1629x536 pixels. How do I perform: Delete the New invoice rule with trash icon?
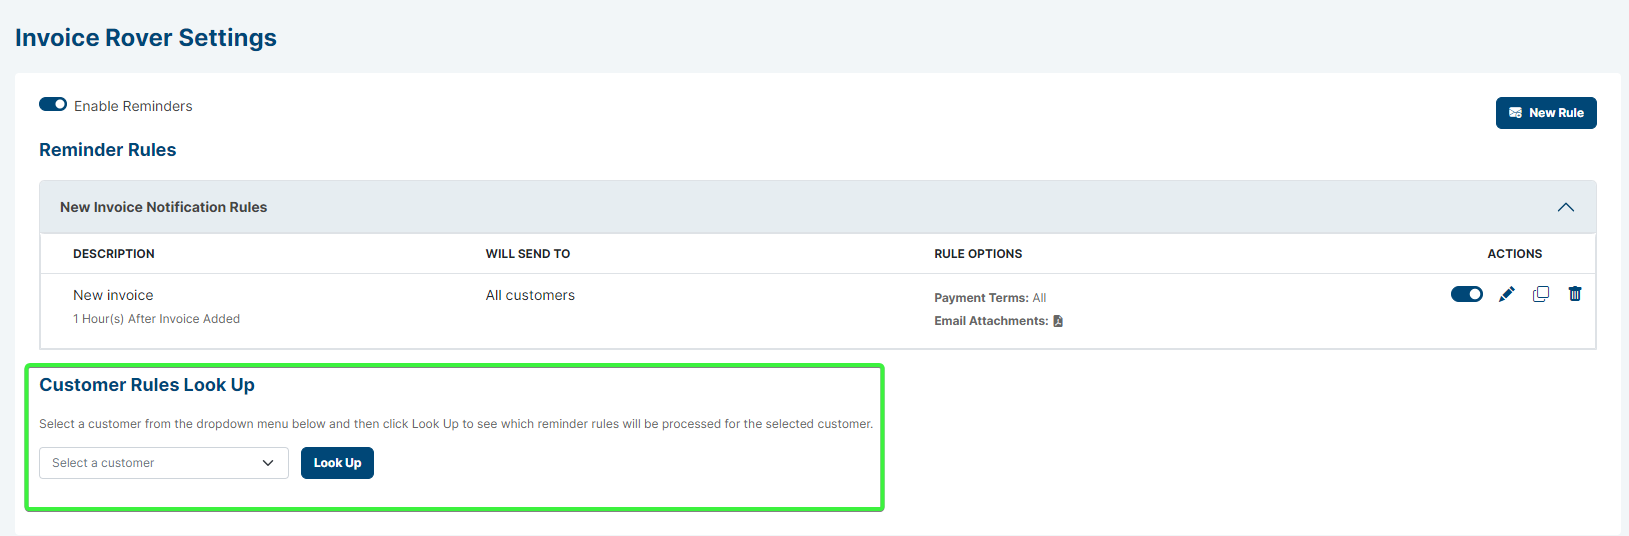[1575, 294]
